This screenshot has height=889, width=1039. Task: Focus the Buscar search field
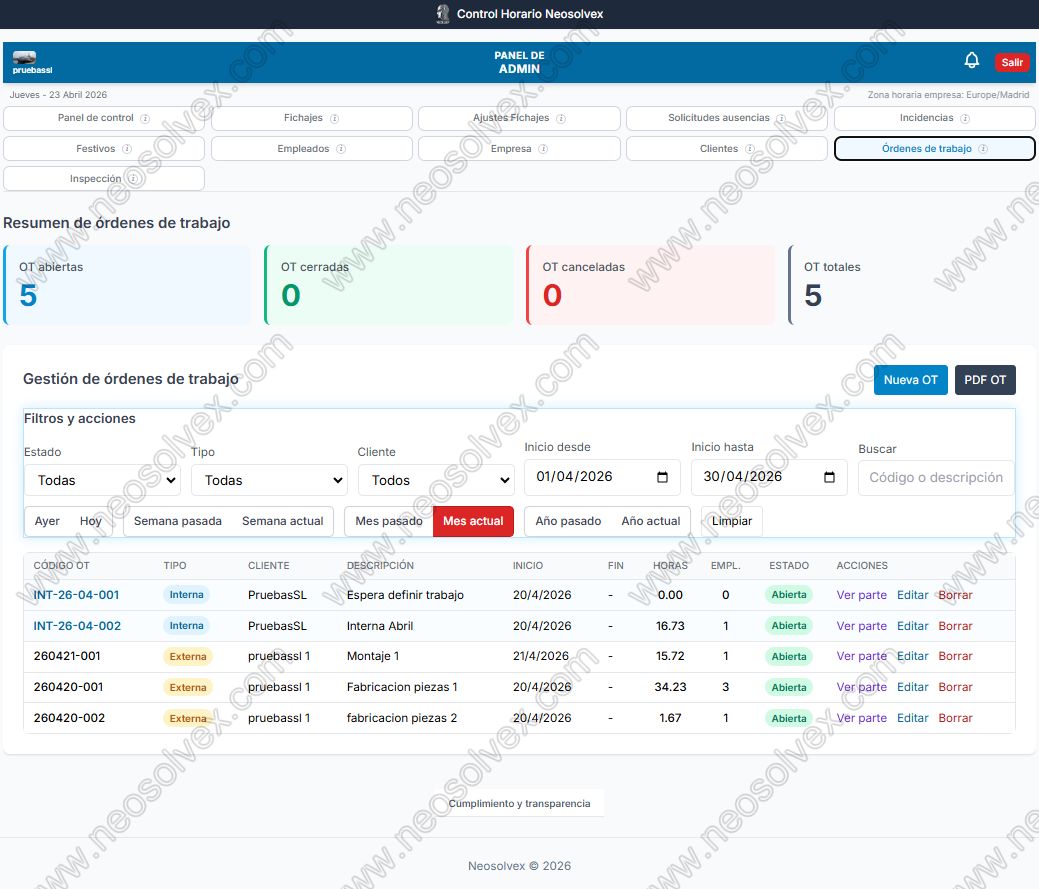(936, 478)
